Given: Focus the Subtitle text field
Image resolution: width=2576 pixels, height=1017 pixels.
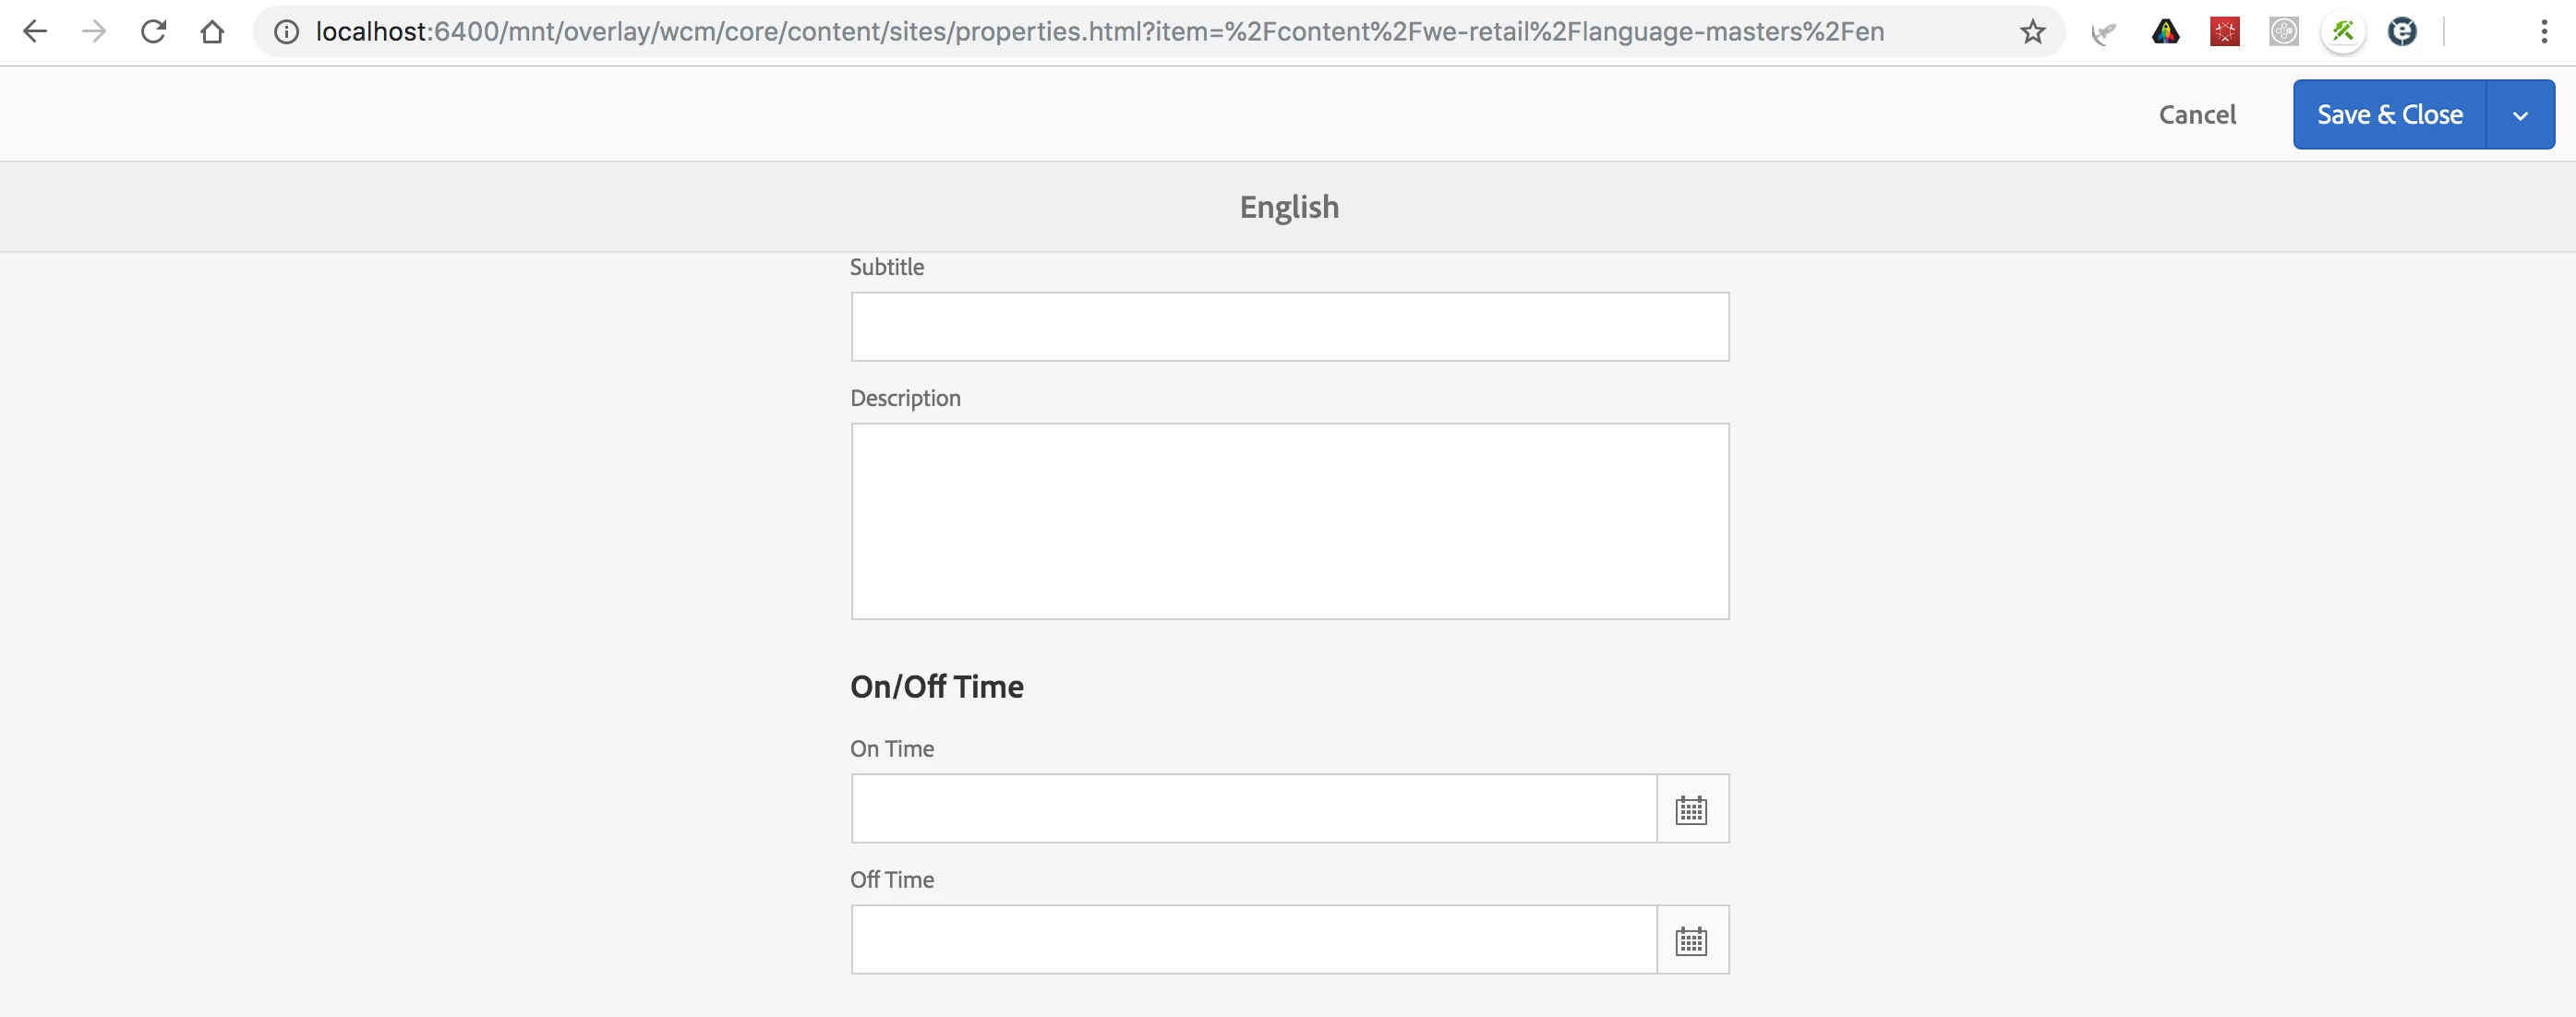Looking at the screenshot, I should coord(1289,327).
